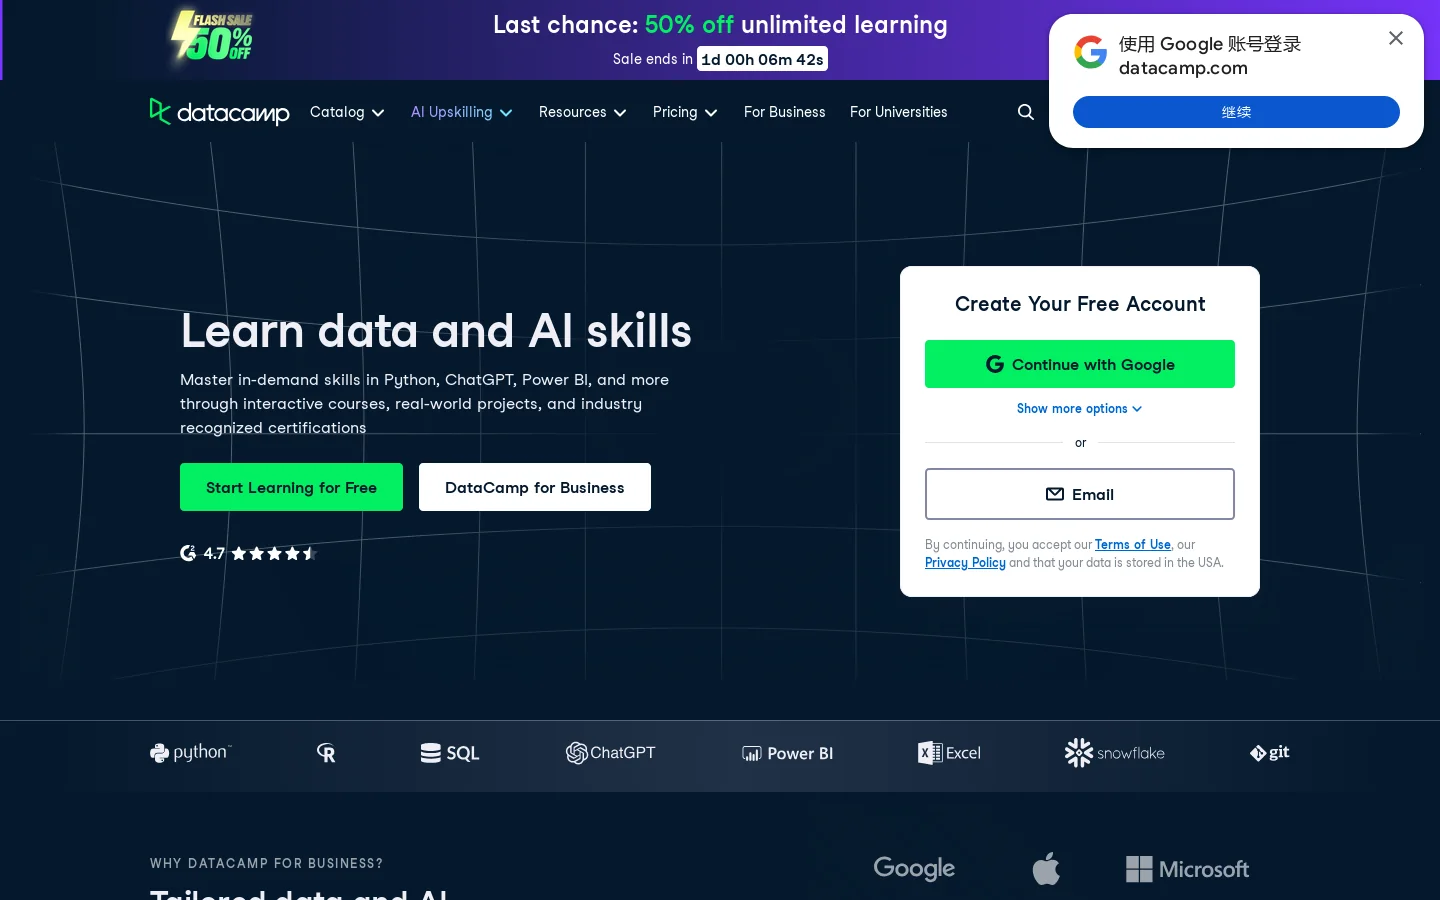
Task: Select the Excel logo
Action: click(x=949, y=753)
